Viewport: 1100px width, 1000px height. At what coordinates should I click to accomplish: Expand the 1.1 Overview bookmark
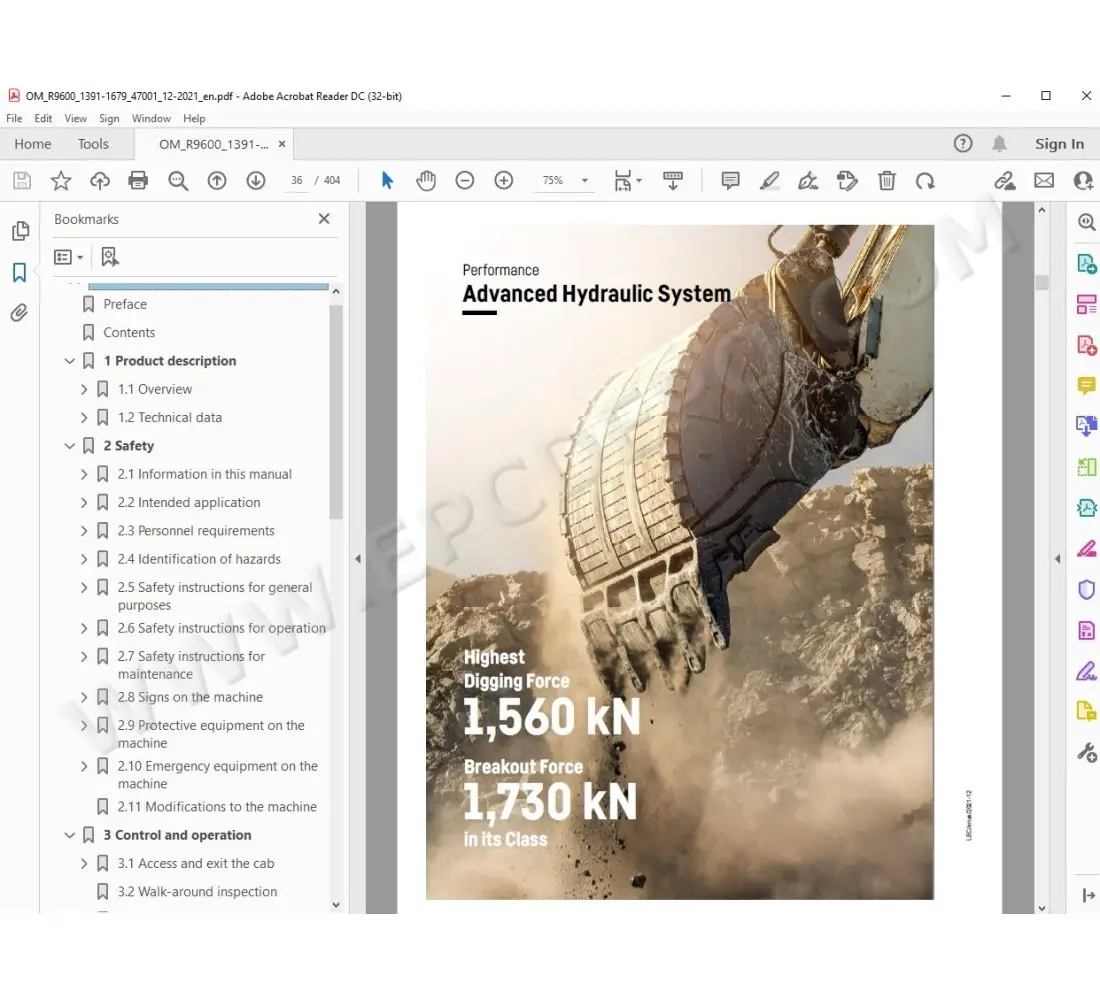coord(84,389)
